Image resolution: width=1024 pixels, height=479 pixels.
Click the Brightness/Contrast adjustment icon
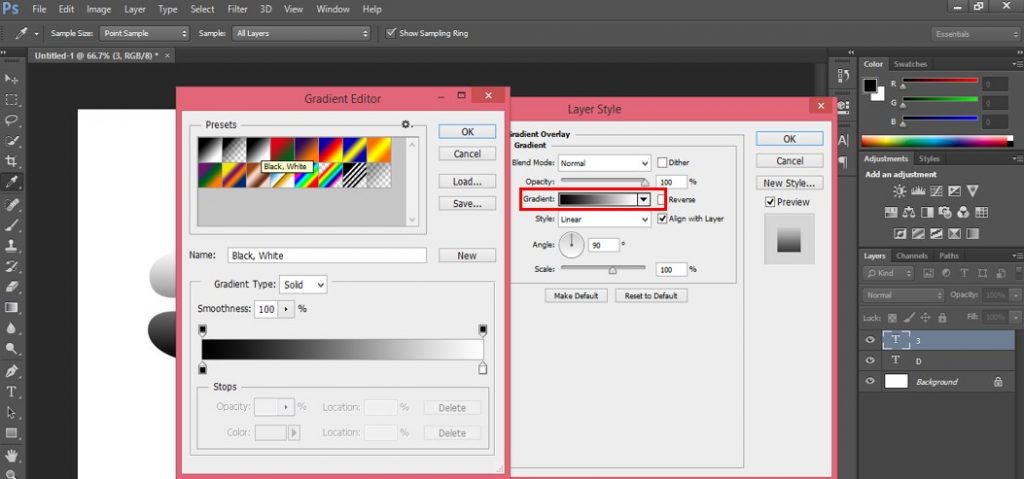899,191
